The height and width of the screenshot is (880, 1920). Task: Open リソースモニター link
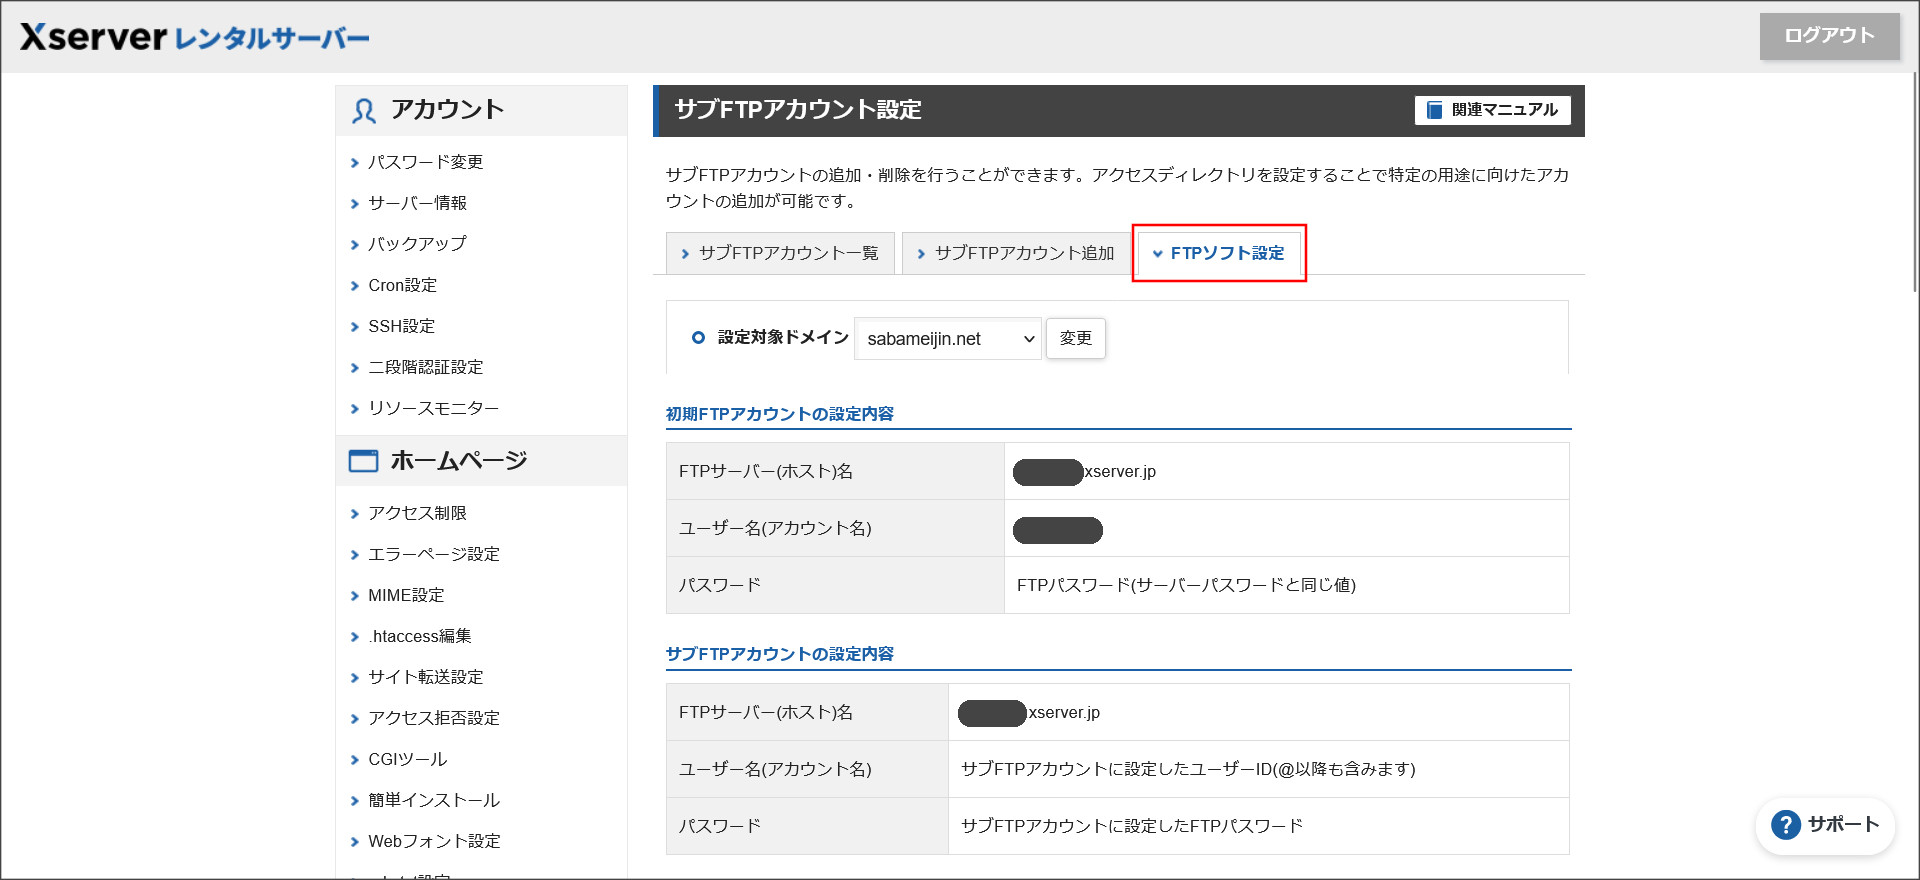pyautogui.click(x=433, y=408)
